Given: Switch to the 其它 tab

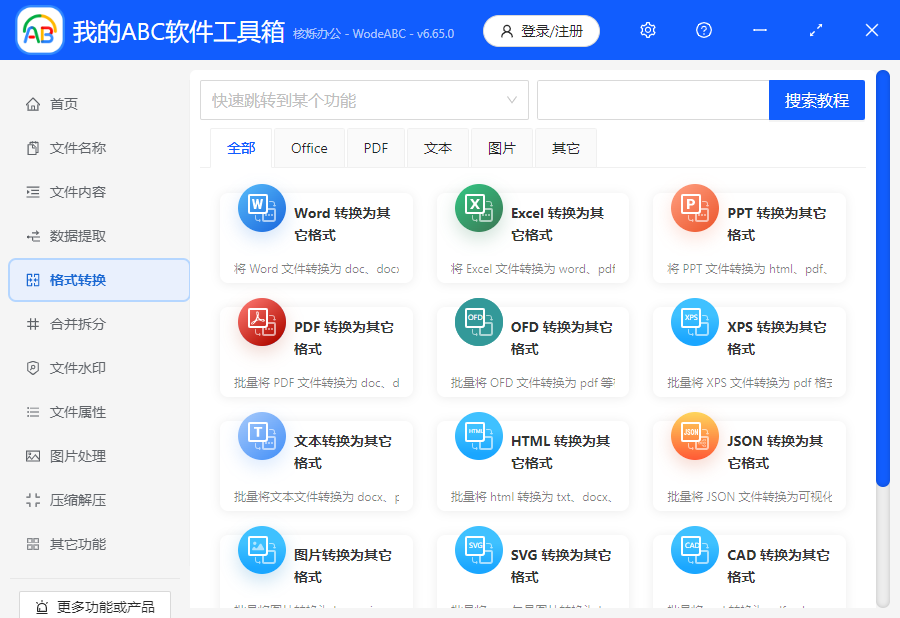Looking at the screenshot, I should click(x=565, y=148).
